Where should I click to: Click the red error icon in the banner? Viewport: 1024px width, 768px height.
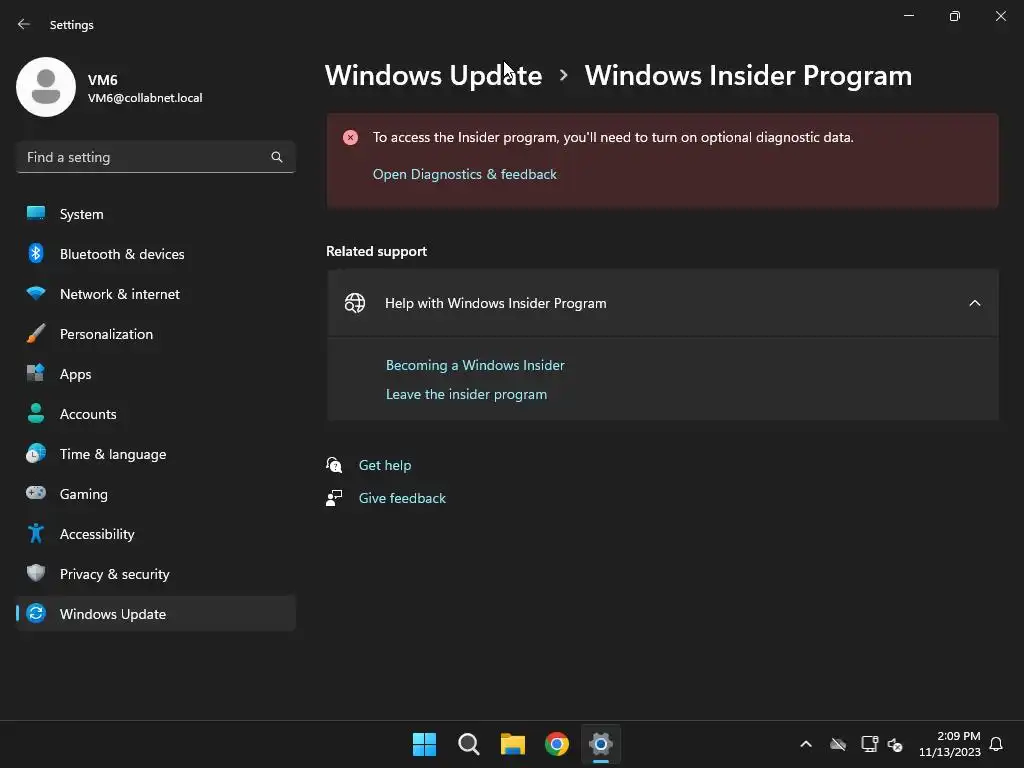pos(351,138)
